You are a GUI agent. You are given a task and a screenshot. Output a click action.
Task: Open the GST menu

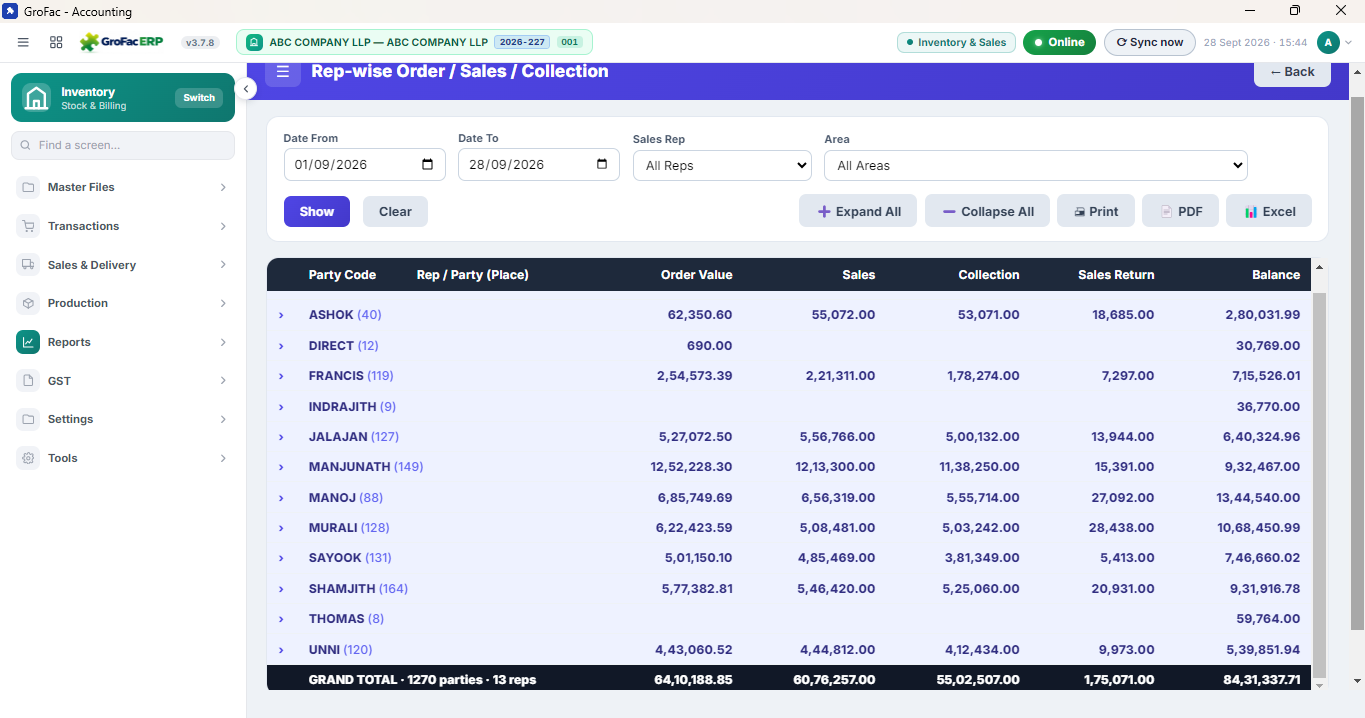tap(123, 381)
